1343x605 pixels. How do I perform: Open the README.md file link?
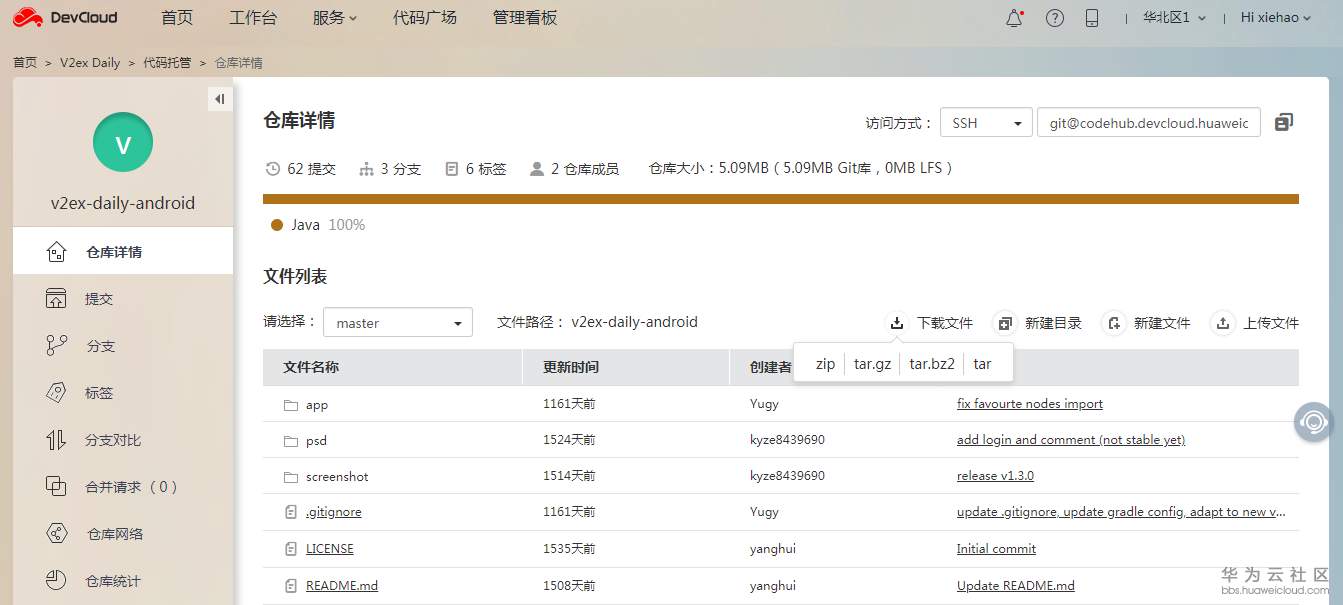pos(342,585)
